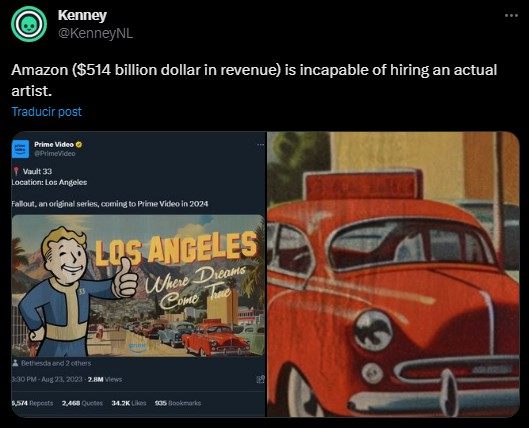Screen dimensions: 529x428
Task: Click the red Vault 33 pin emoji
Action: (x=16, y=171)
